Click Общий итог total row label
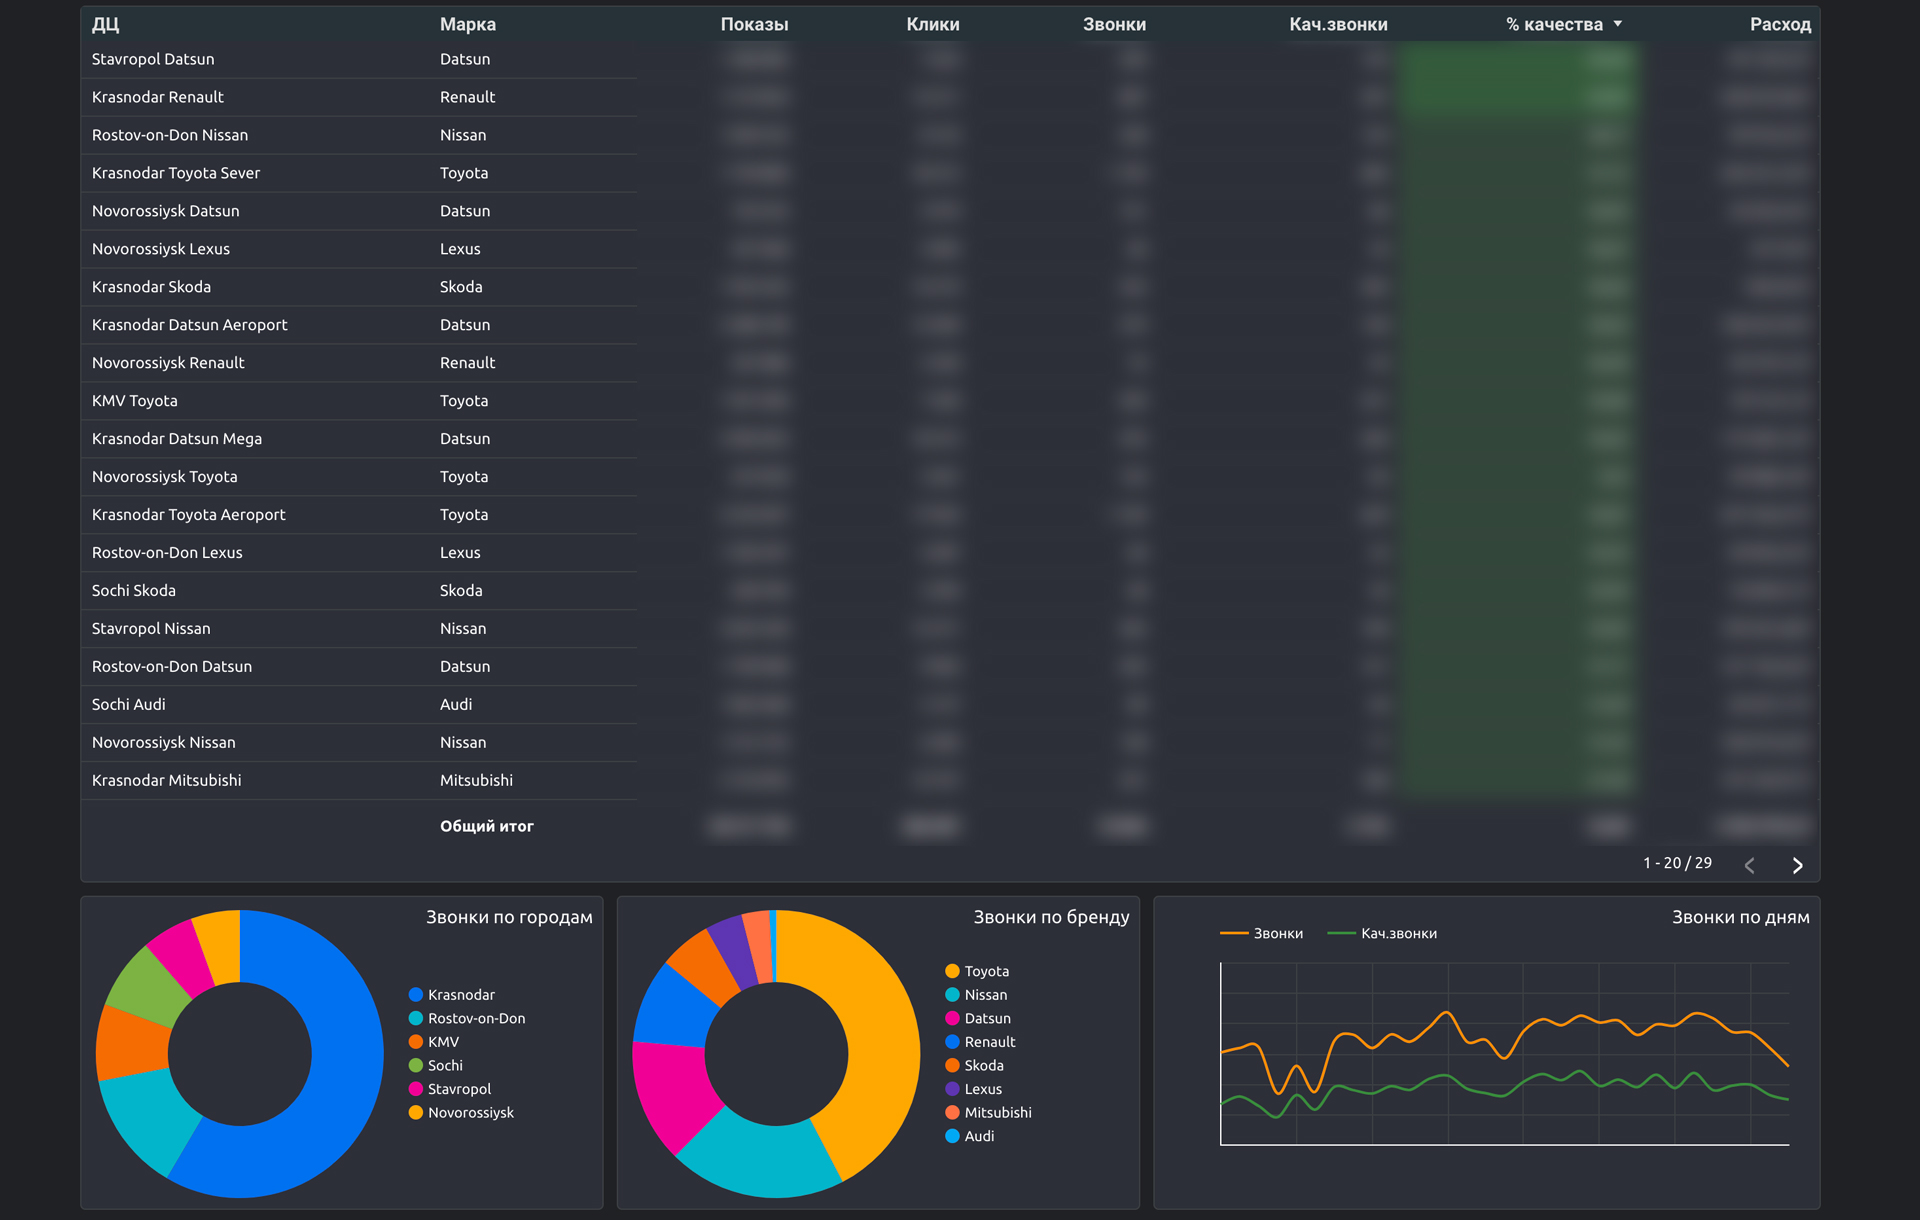Screen dimensions: 1920x1220 click(487, 827)
